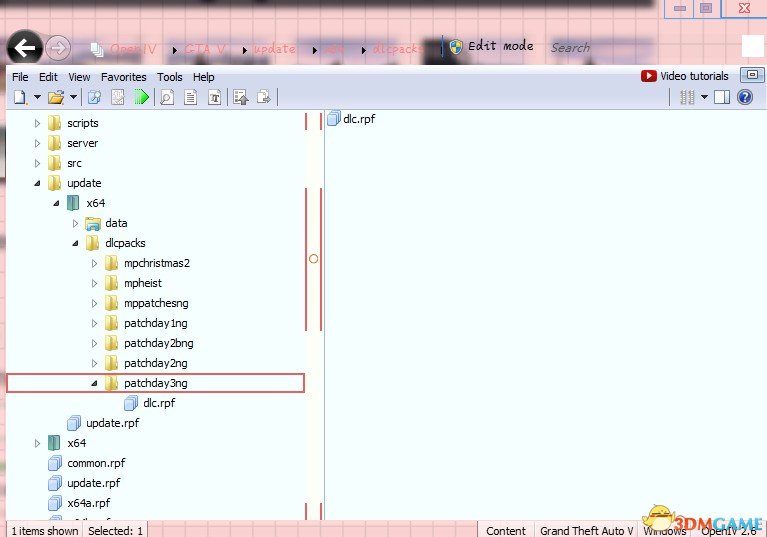The height and width of the screenshot is (537, 767).
Task: Click the Open folder toolbar icon
Action: pos(56,97)
